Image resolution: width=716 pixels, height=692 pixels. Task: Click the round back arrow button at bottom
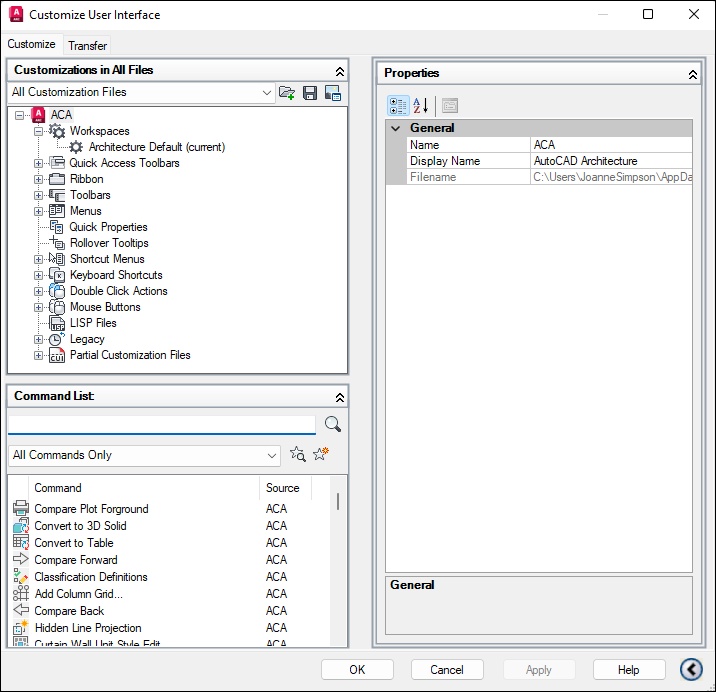(x=691, y=670)
